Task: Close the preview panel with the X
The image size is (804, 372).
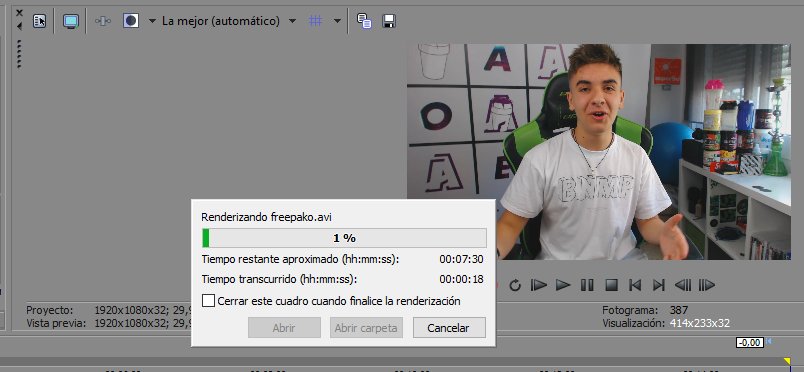Action: point(19,13)
